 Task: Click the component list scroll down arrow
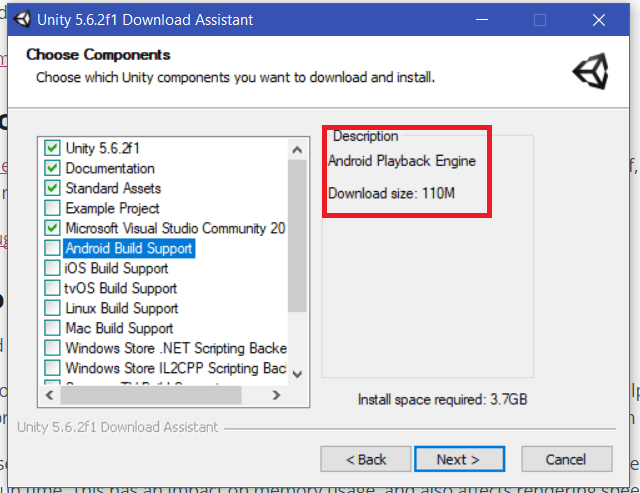[x=297, y=374]
